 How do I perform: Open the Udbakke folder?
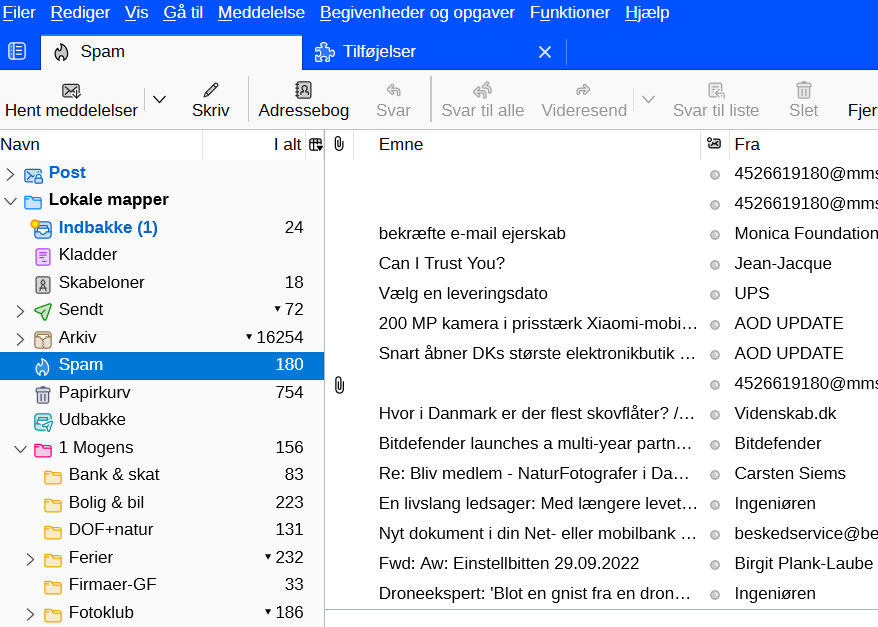[162, 420]
